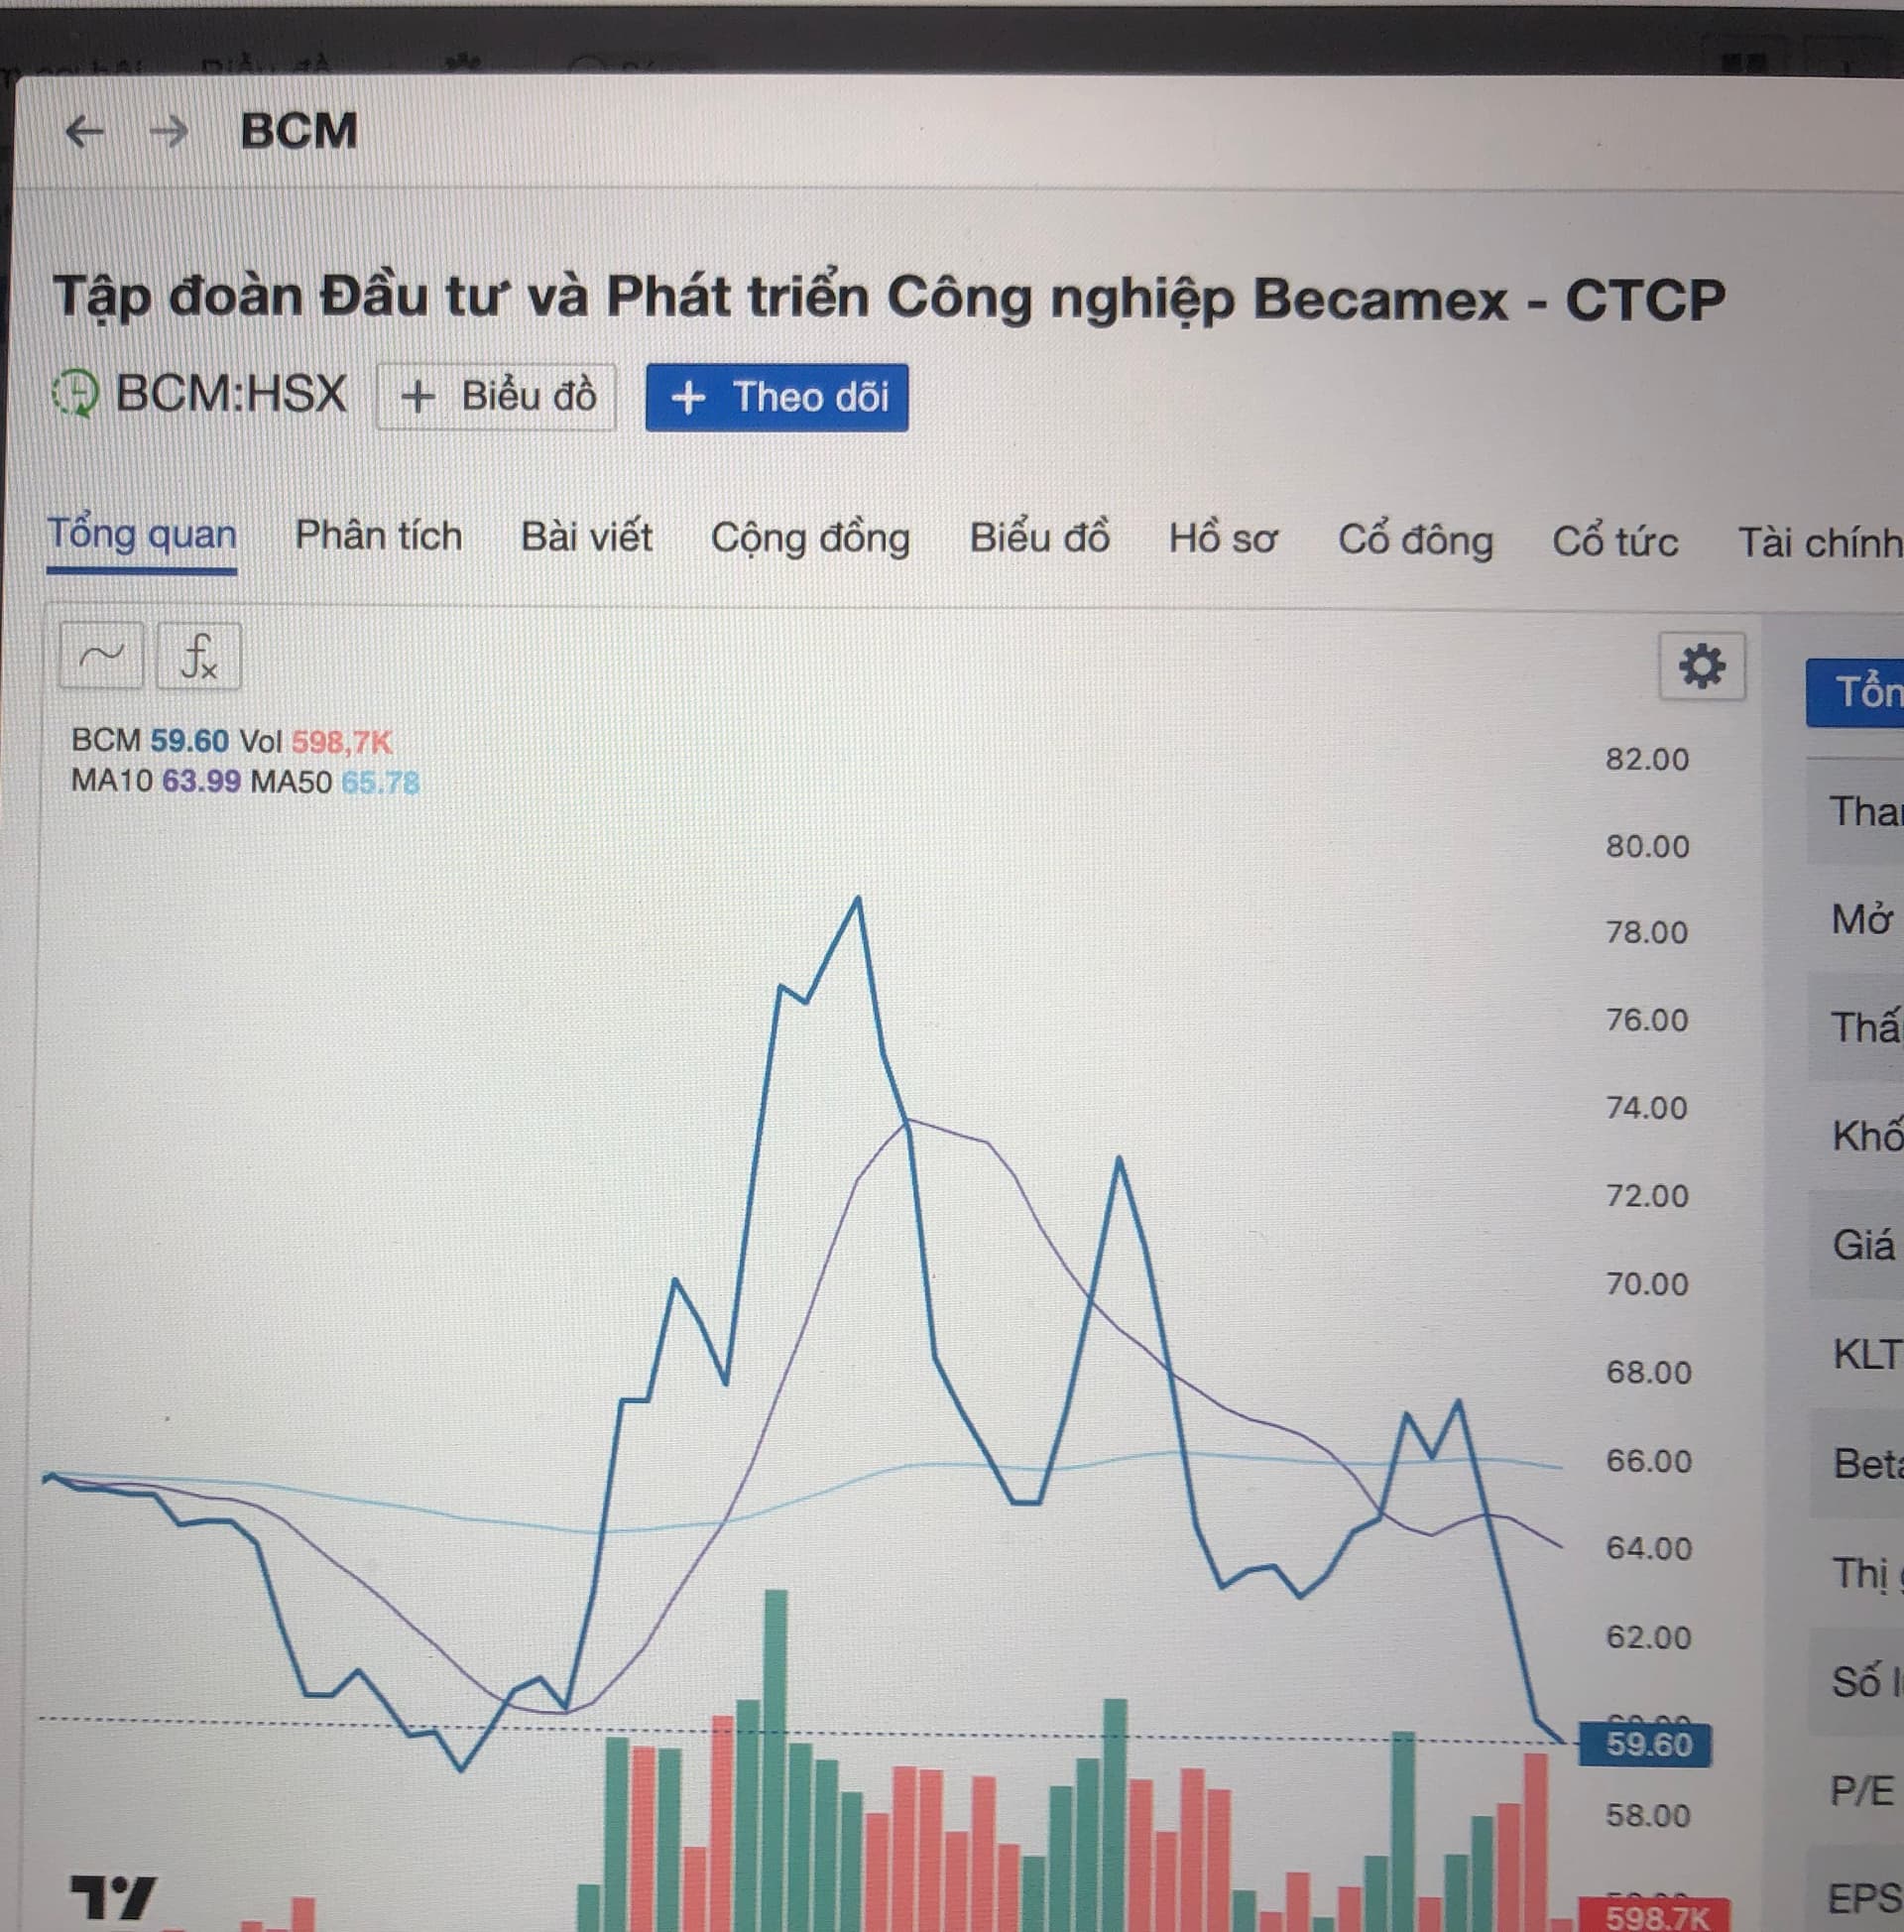
Task: Select the 'Tổng quan' tab
Action: [x=142, y=536]
